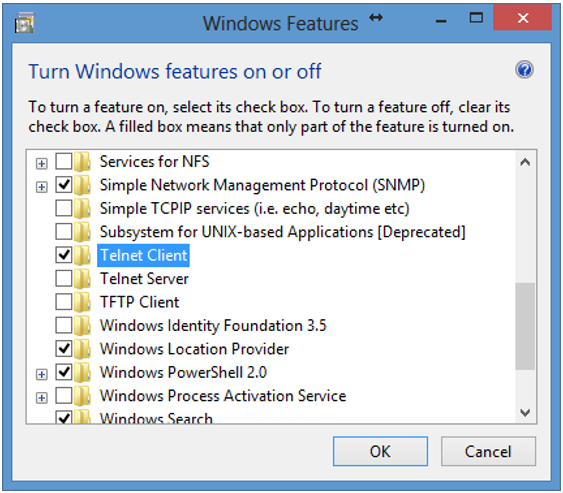
Task: Click the OK button
Action: point(380,451)
